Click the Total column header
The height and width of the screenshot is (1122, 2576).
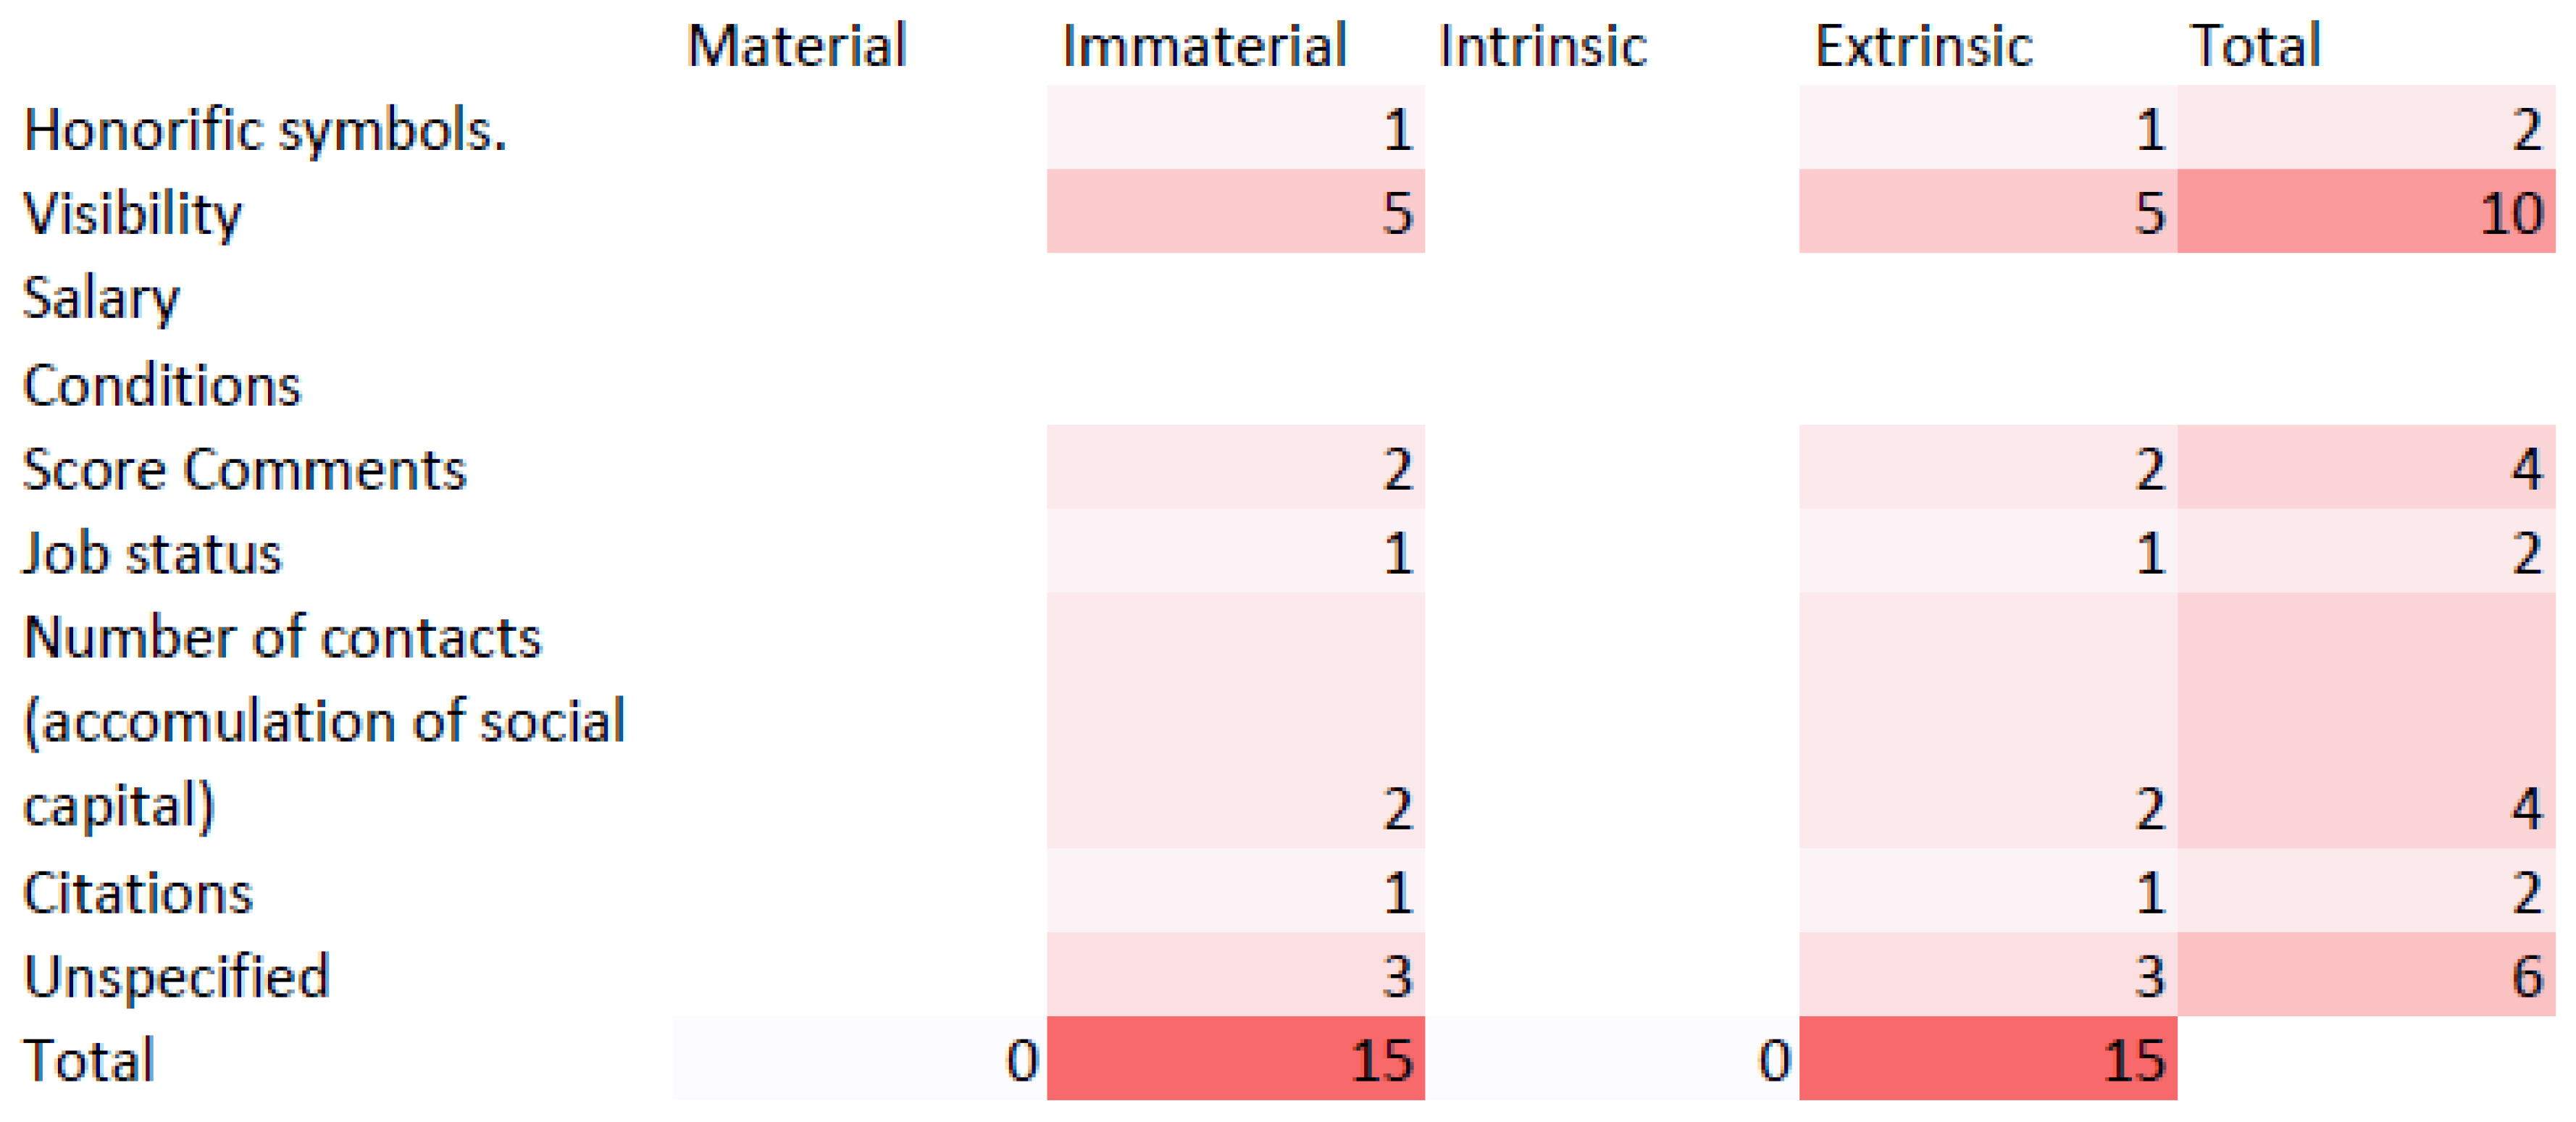(x=2255, y=46)
